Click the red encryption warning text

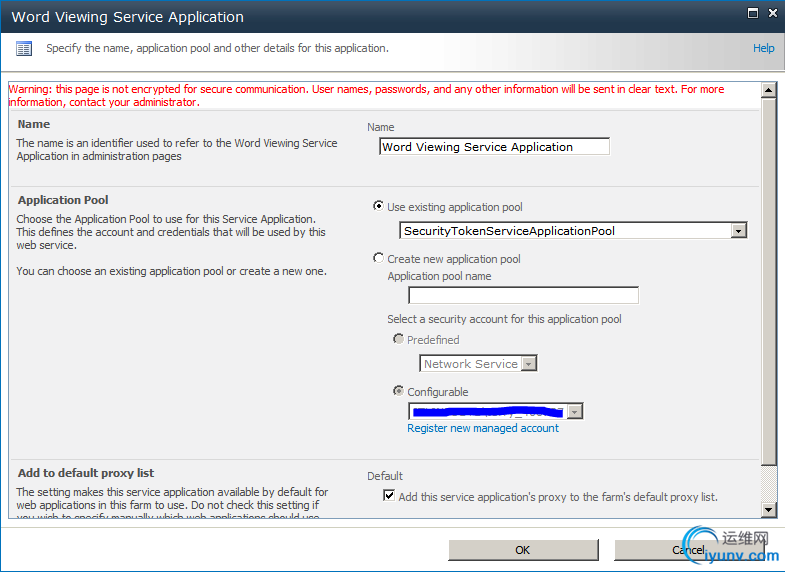tap(366, 96)
